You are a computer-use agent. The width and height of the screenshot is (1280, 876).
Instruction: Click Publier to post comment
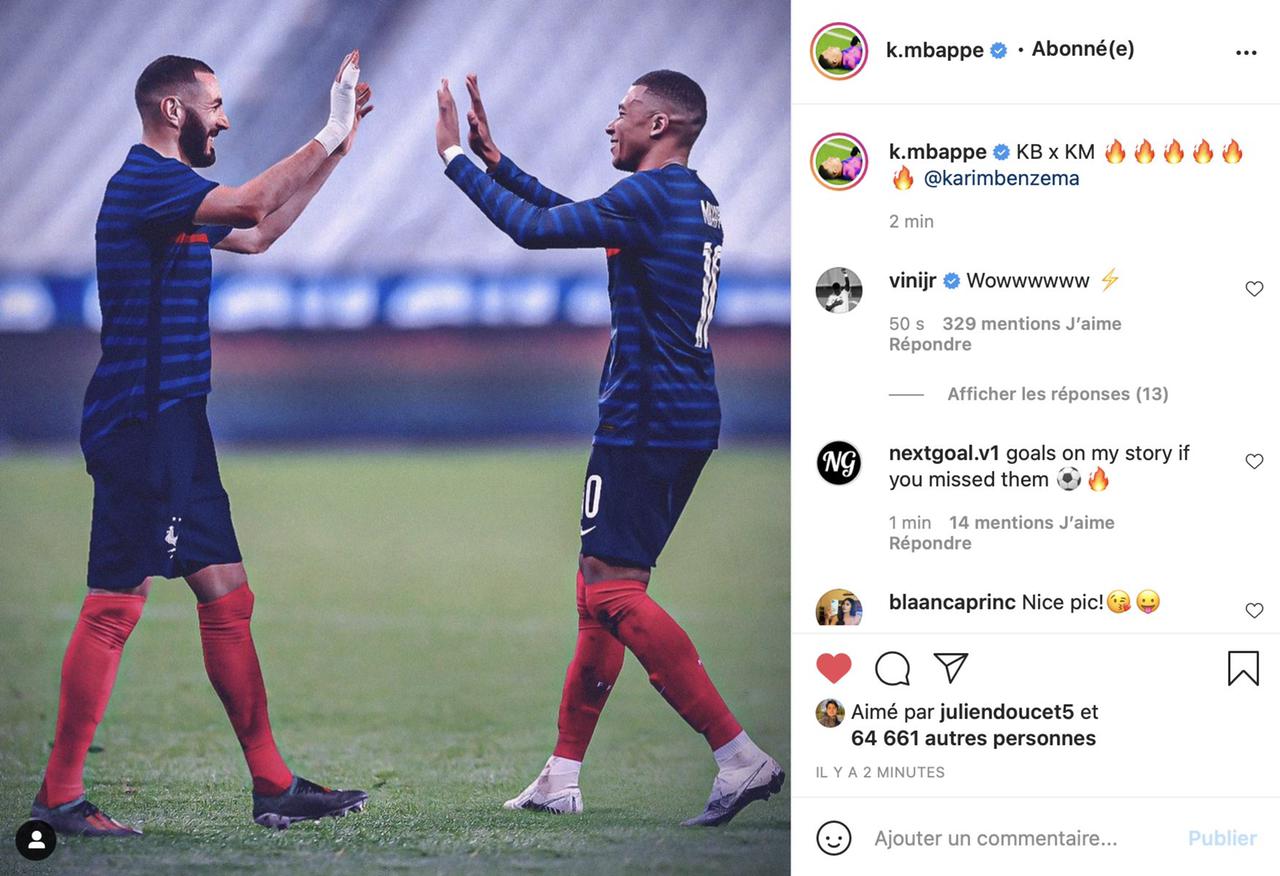pyautogui.click(x=1222, y=838)
